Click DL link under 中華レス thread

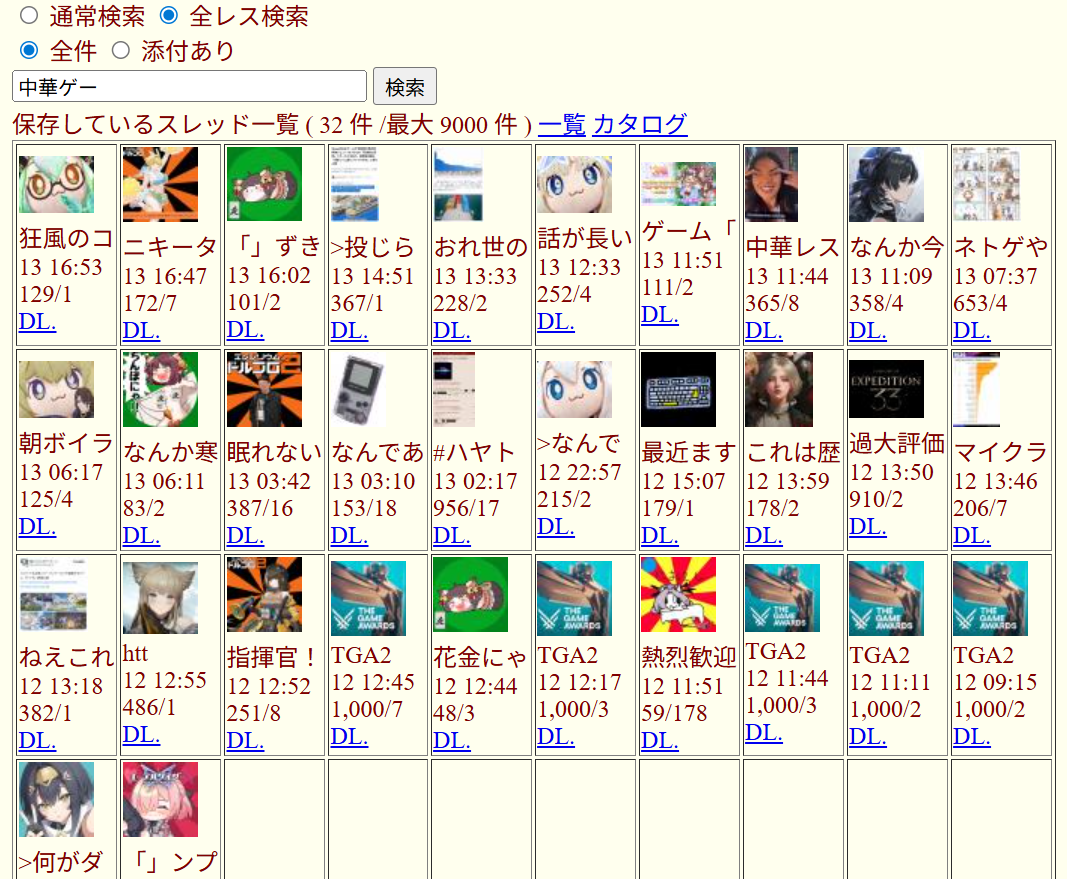tap(764, 331)
